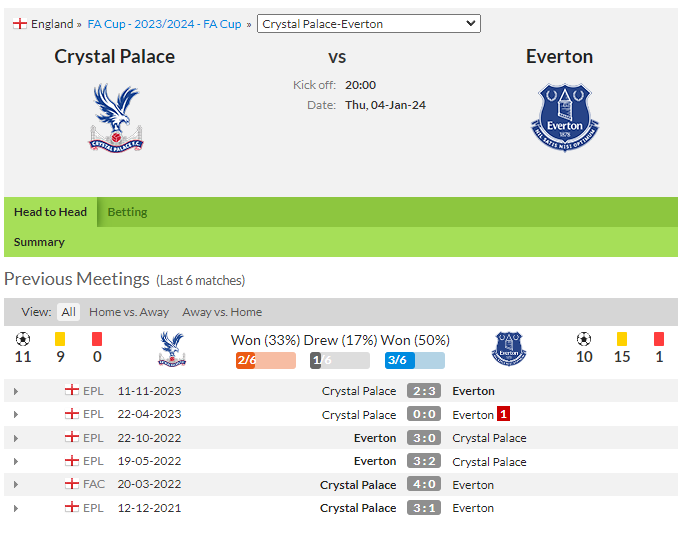Click small Crystal Palace crest in stats row

[172, 349]
